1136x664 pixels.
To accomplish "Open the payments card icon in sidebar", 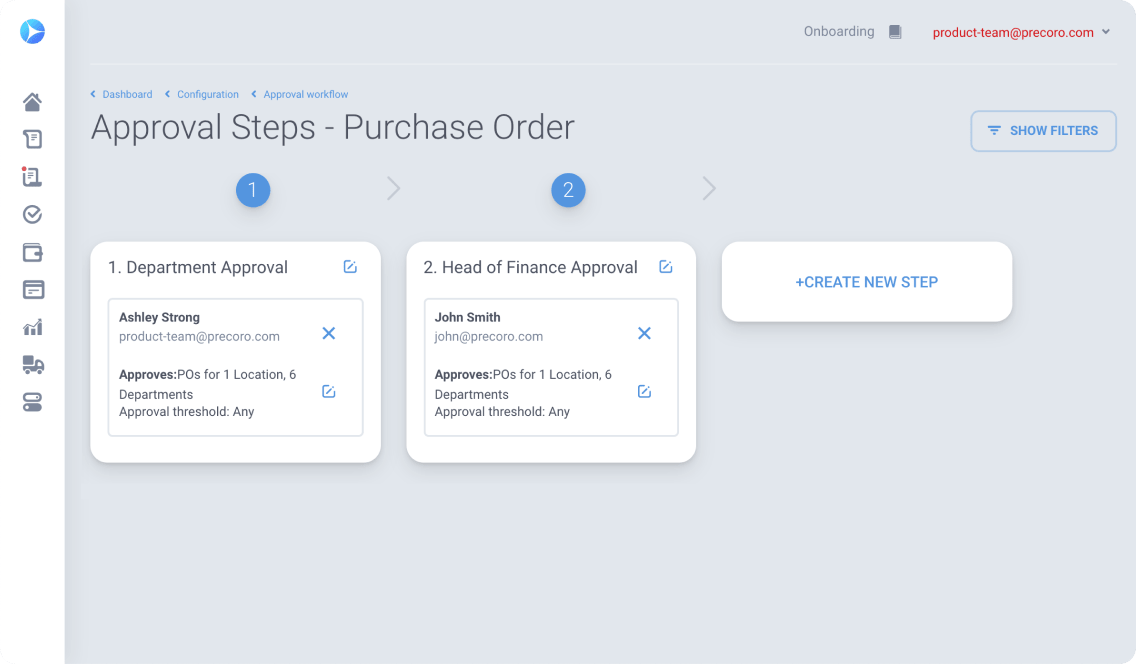I will click(x=33, y=290).
